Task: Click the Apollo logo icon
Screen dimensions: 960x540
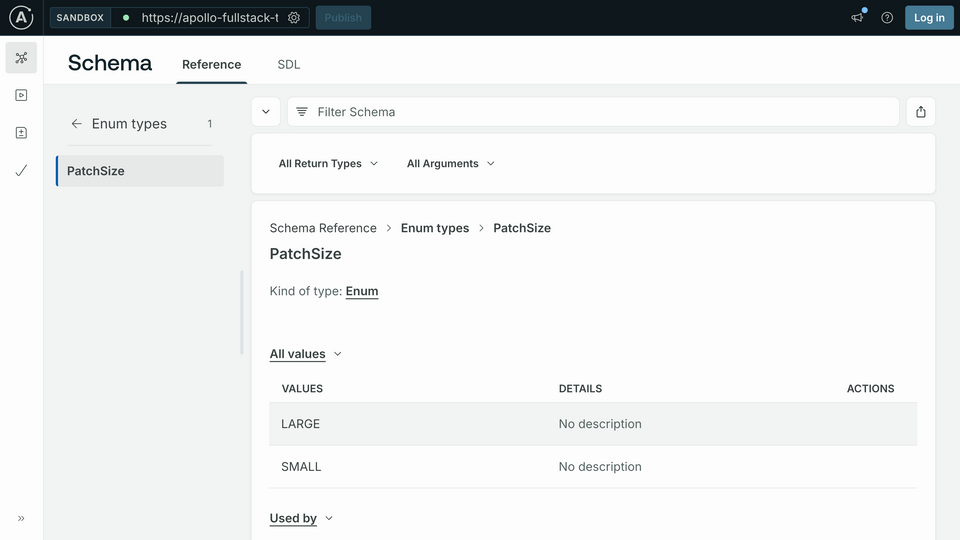Action: pos(21,18)
